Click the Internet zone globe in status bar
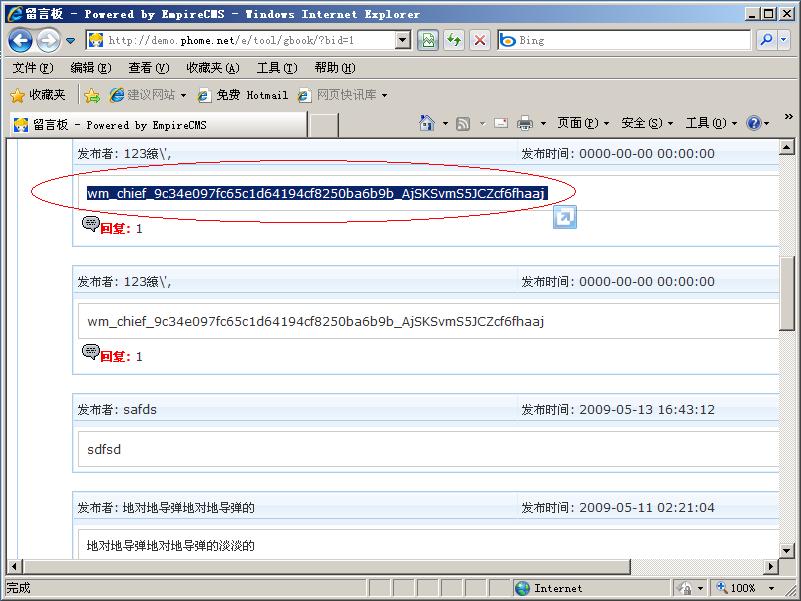 point(523,588)
